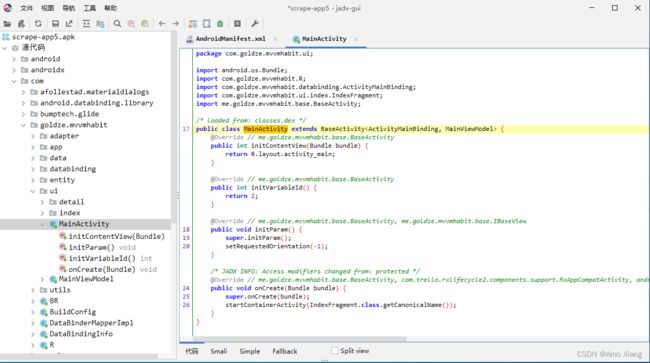Enable the Split view checkbox
The height and width of the screenshot is (363, 650).
335,351
